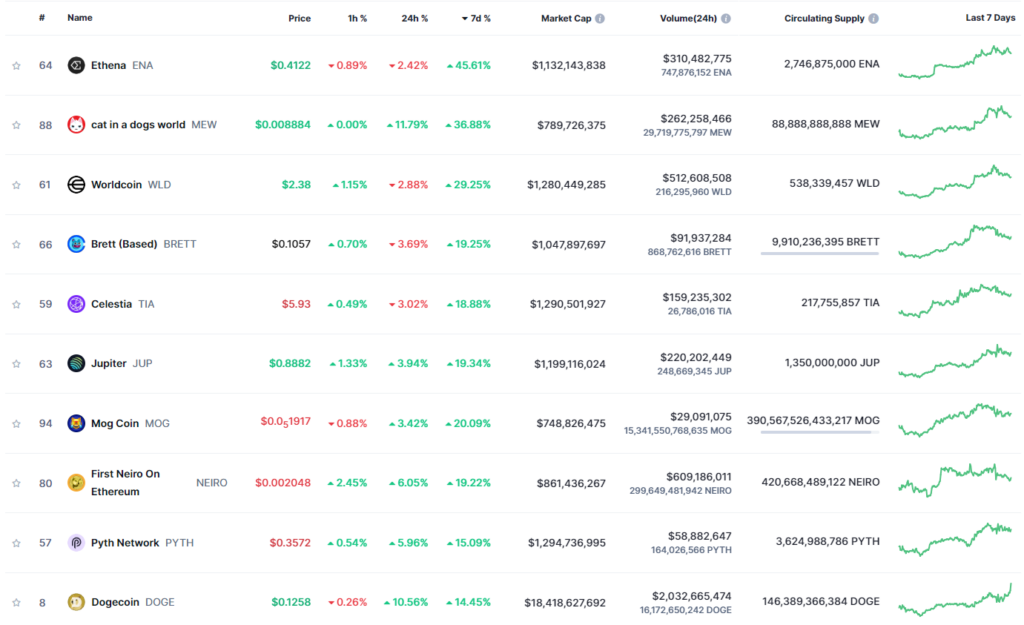Open the Brett 7-day sparkline chart
Screen dimensions: 1024x625
tap(955, 241)
